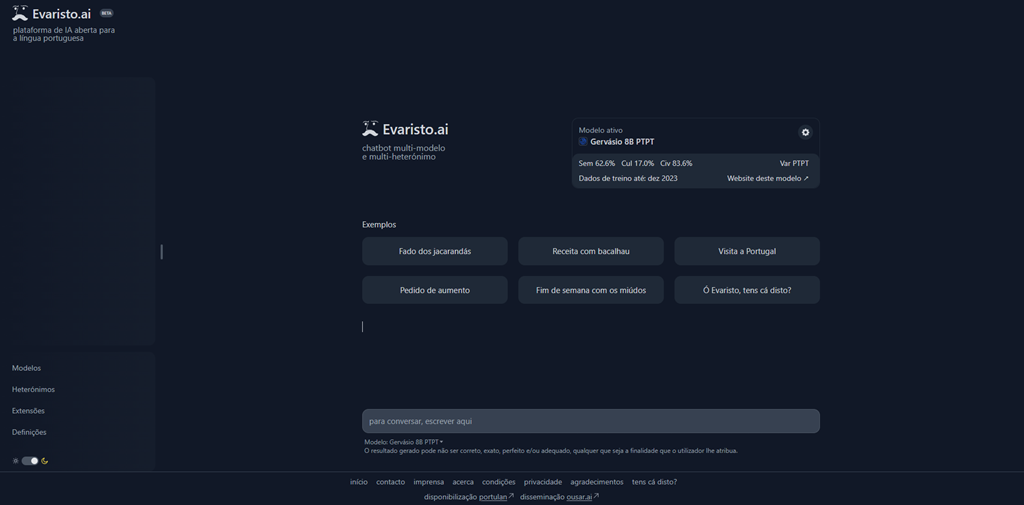Choose the 'Visita a Portugal' example
Viewport: 1024px width, 505px height.
(747, 252)
